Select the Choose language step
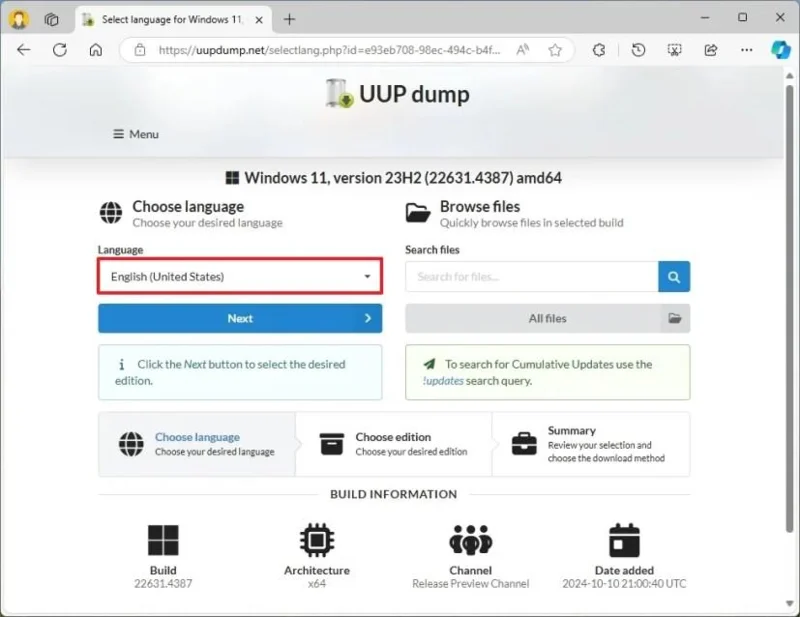Screen dimensions: 800x617 click(x=197, y=444)
